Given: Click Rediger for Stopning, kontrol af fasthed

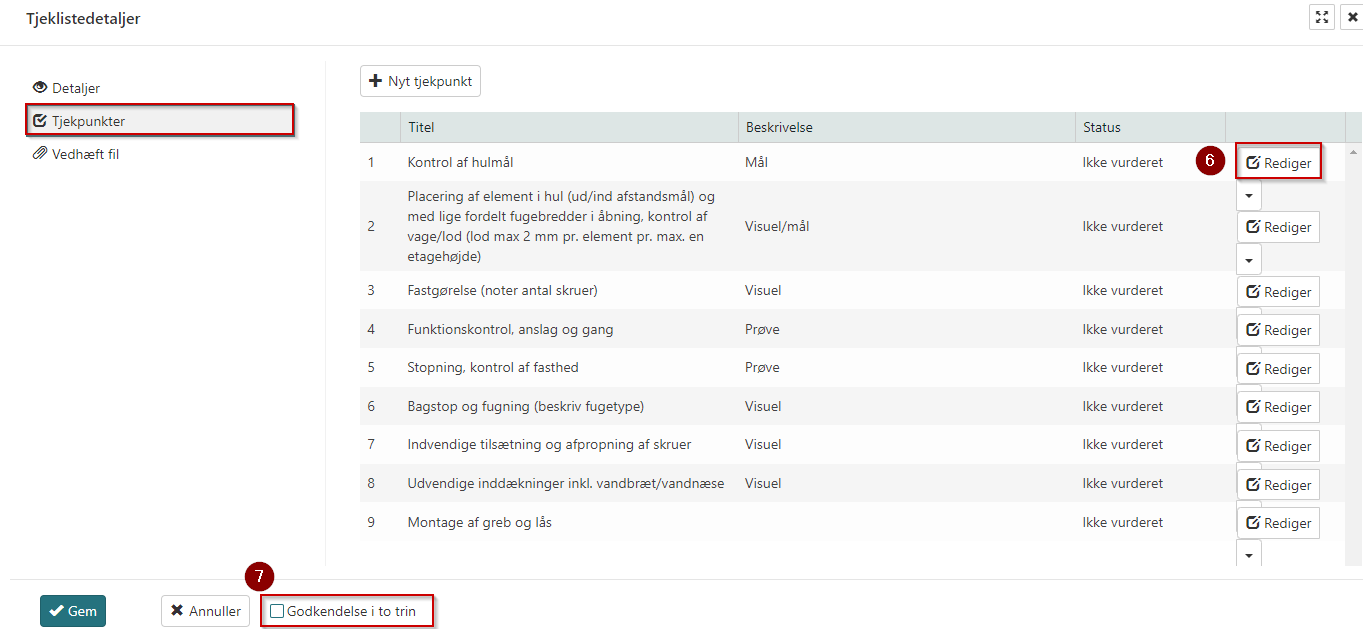Looking at the screenshot, I should pos(1278,369).
